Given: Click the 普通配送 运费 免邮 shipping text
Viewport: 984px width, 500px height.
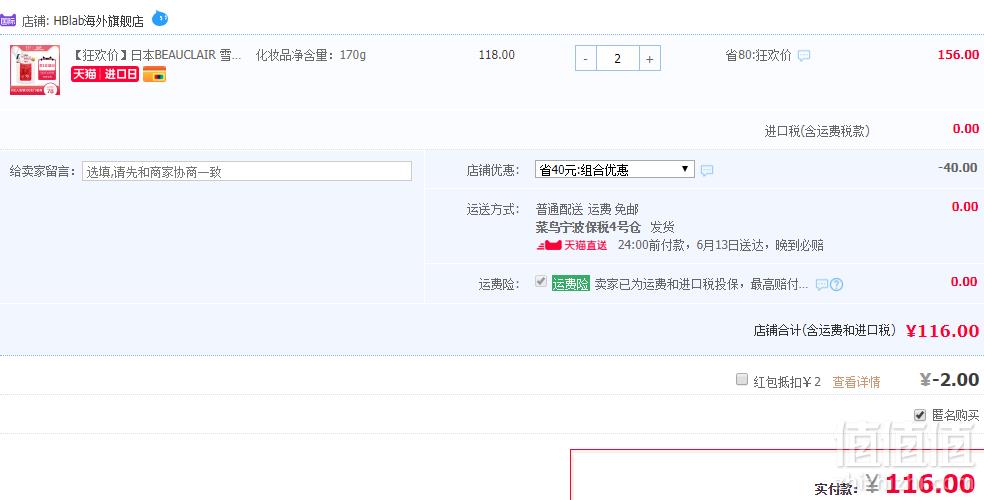Looking at the screenshot, I should coord(587,209).
